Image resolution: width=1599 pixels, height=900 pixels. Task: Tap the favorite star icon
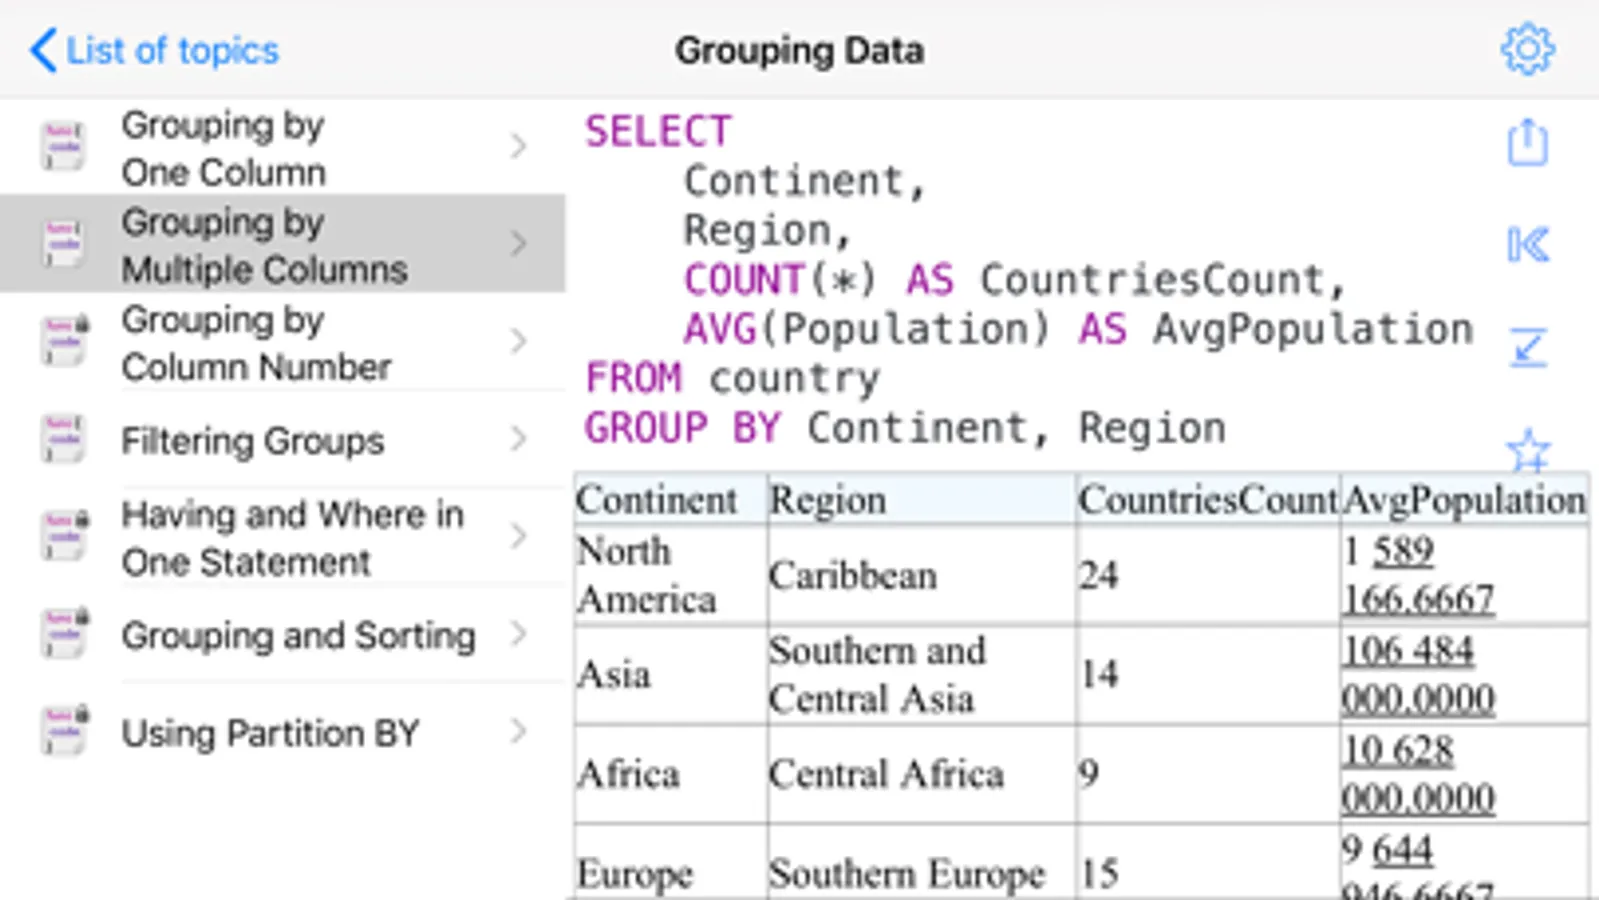(1527, 450)
